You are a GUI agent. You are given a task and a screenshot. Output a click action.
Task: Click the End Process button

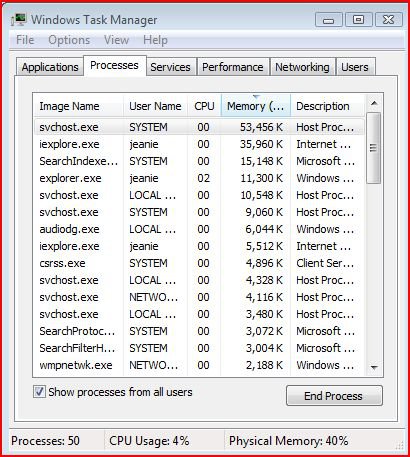(x=334, y=396)
